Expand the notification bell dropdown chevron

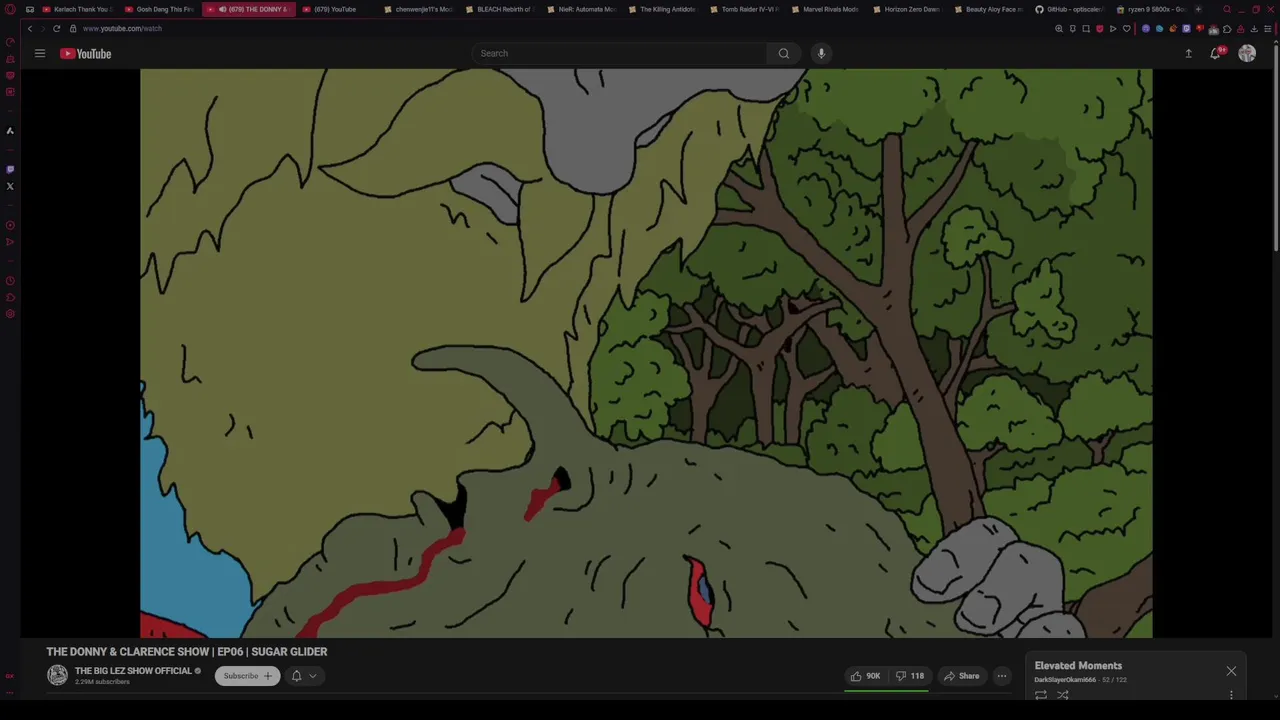click(312, 676)
